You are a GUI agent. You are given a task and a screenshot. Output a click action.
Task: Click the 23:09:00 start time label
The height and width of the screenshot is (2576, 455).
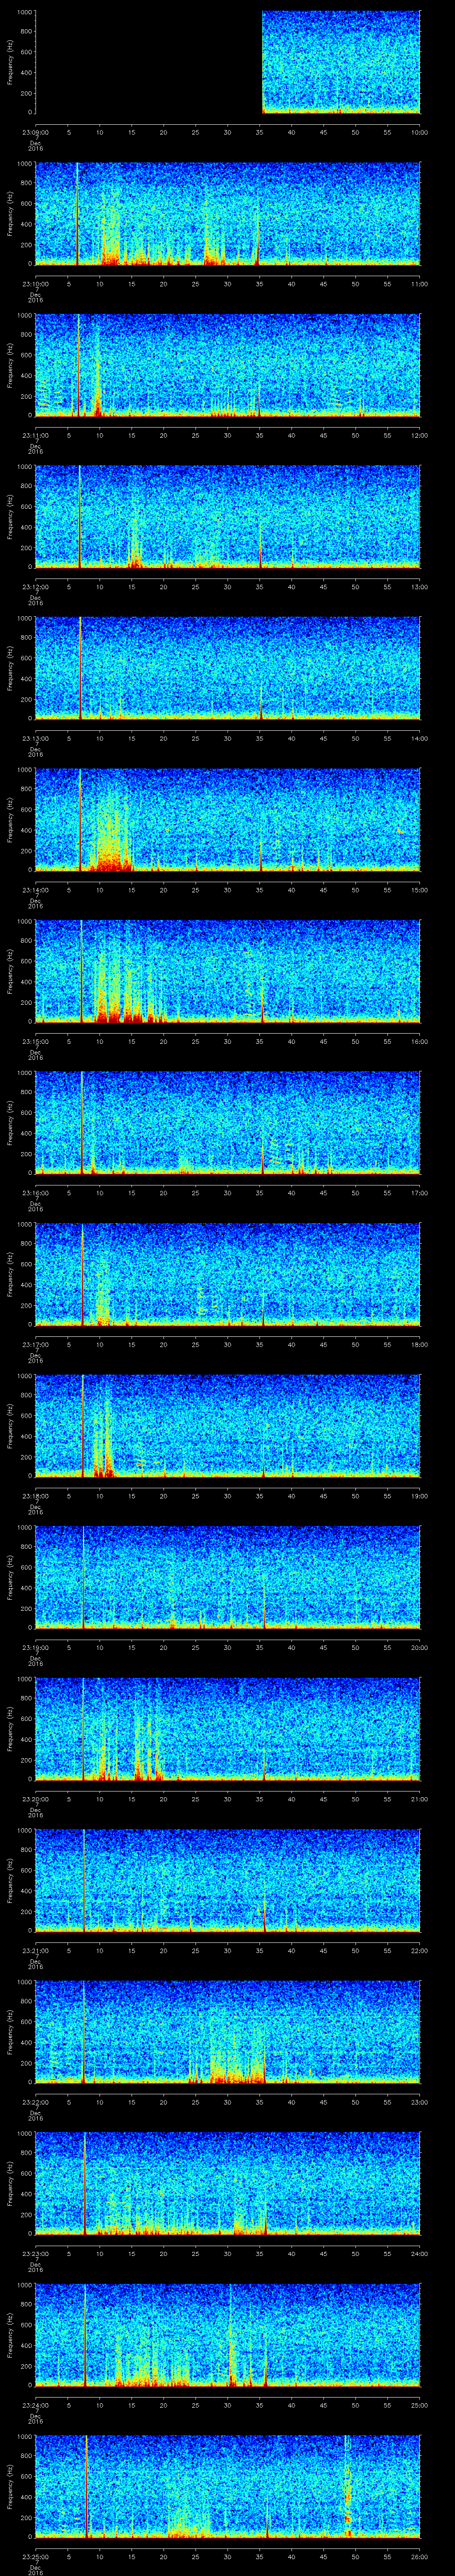36,132
